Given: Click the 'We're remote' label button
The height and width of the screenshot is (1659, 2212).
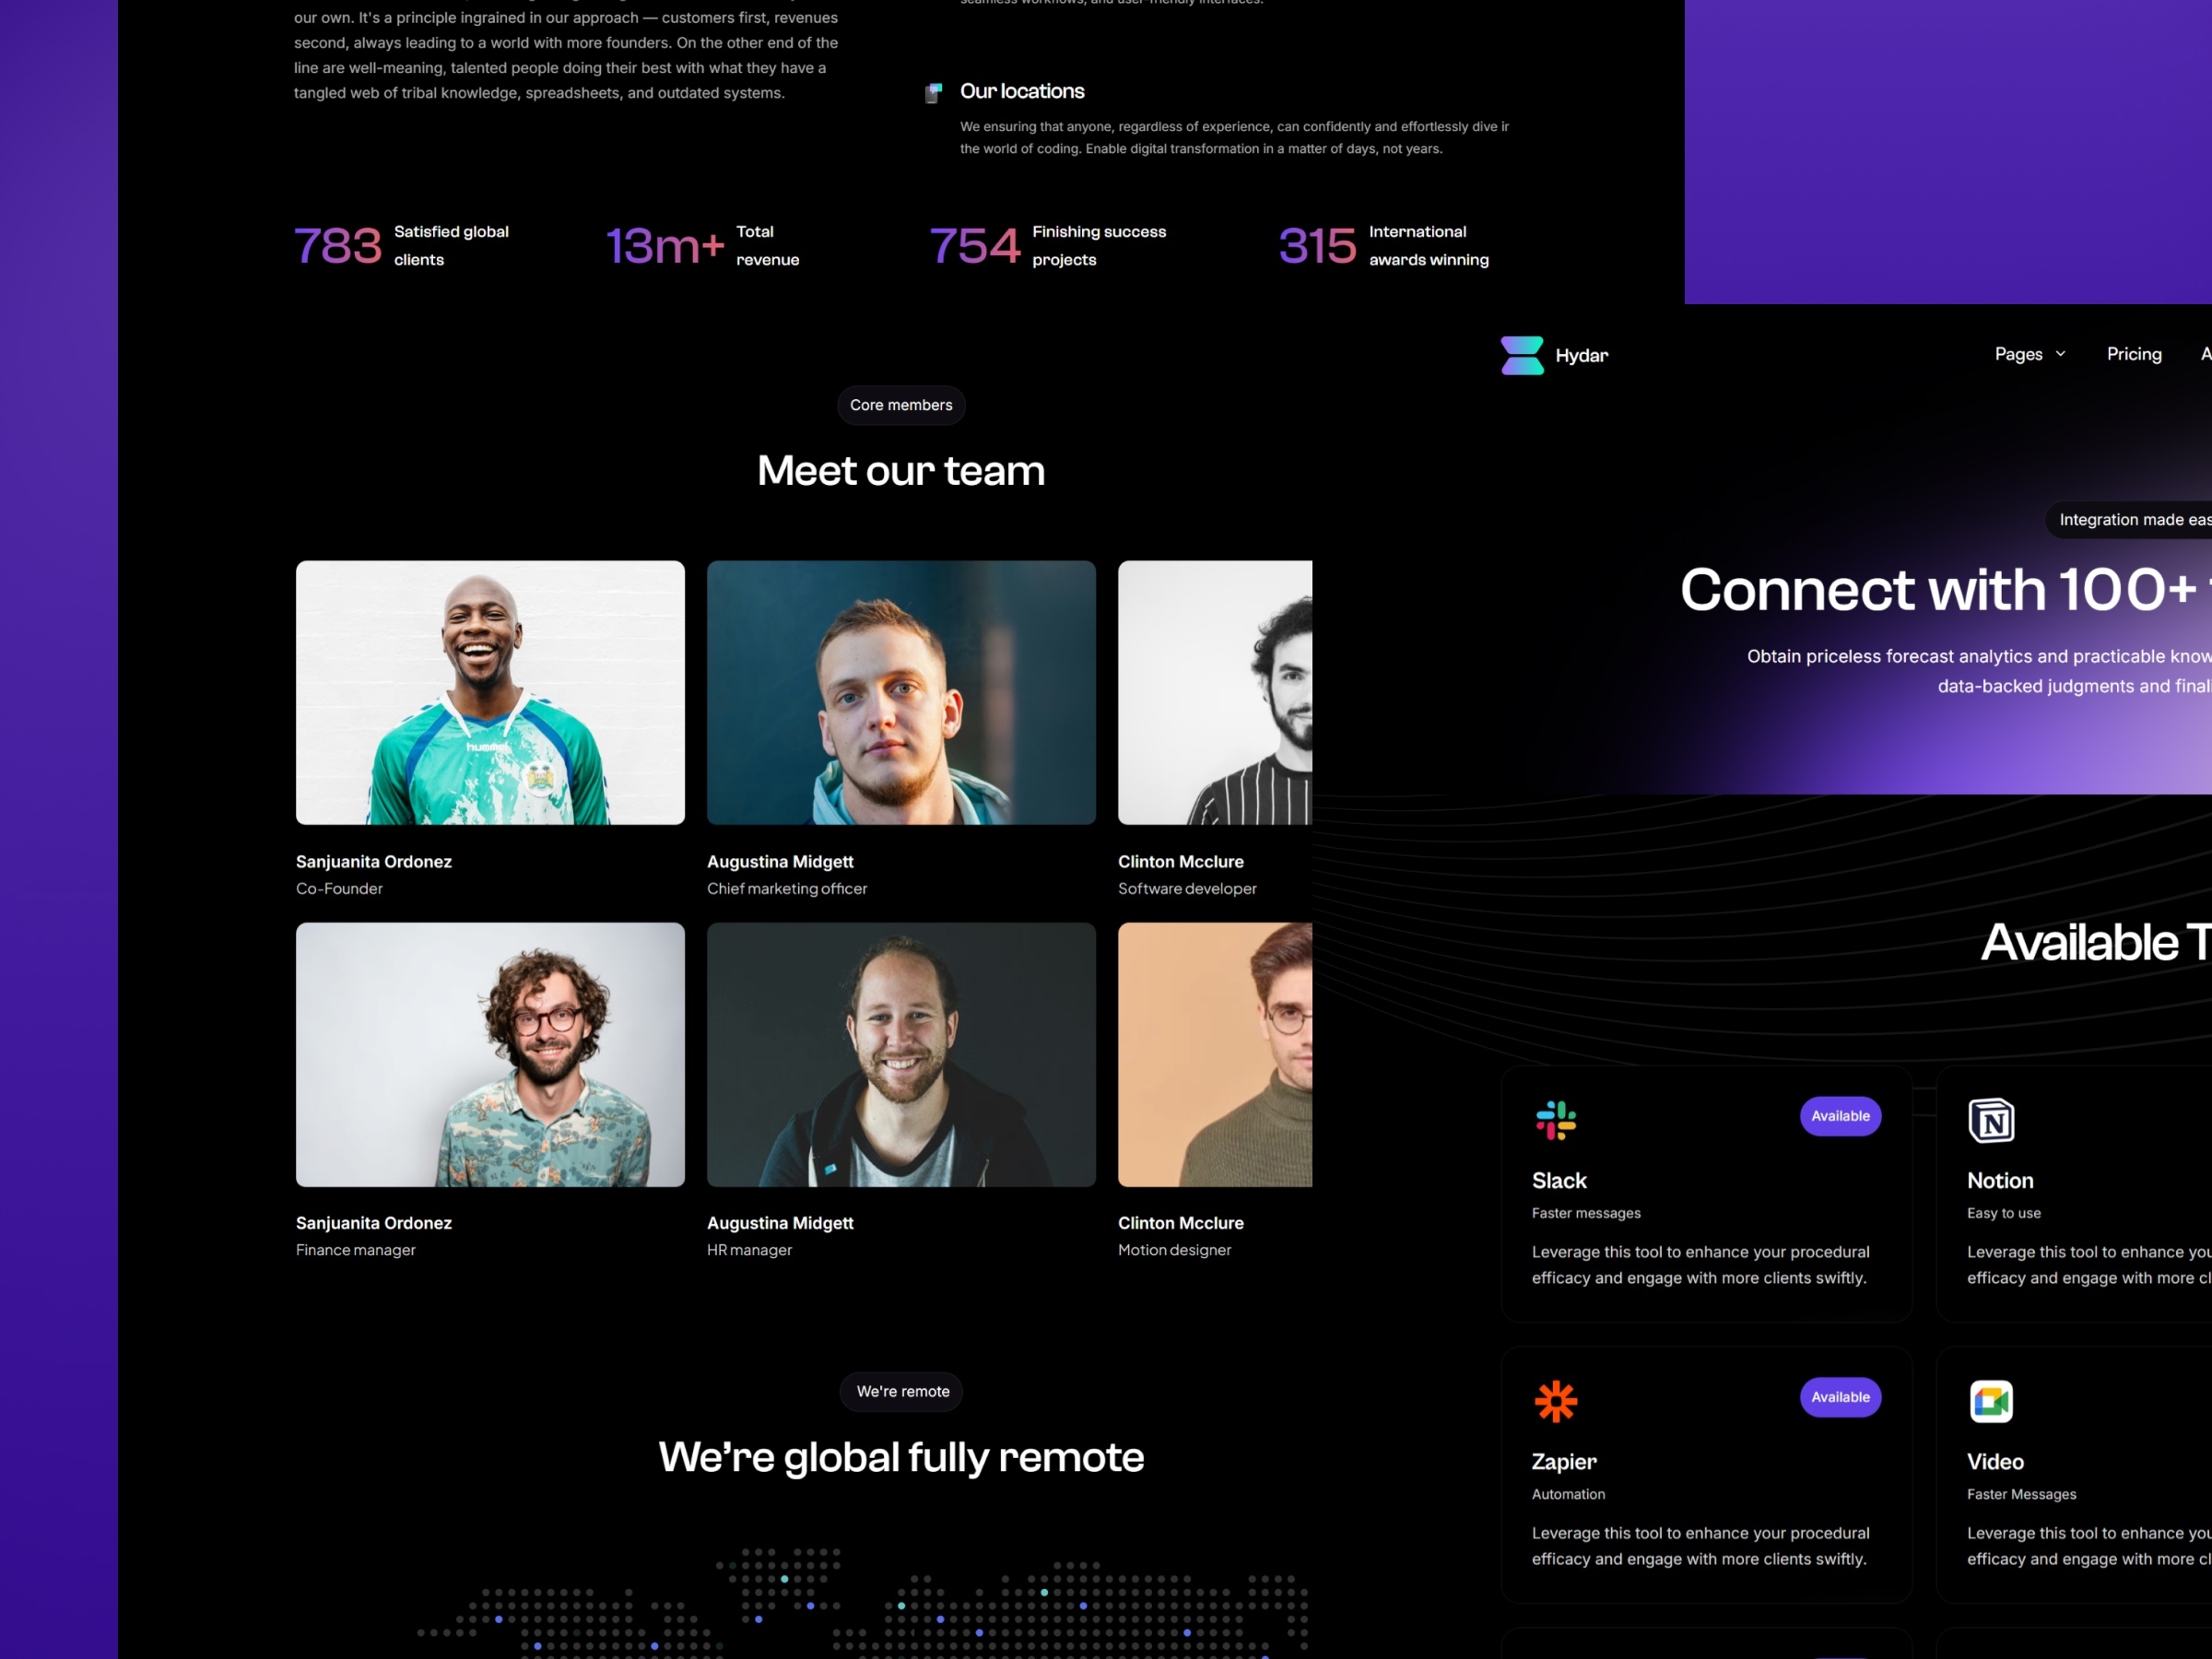Looking at the screenshot, I should 900,1391.
